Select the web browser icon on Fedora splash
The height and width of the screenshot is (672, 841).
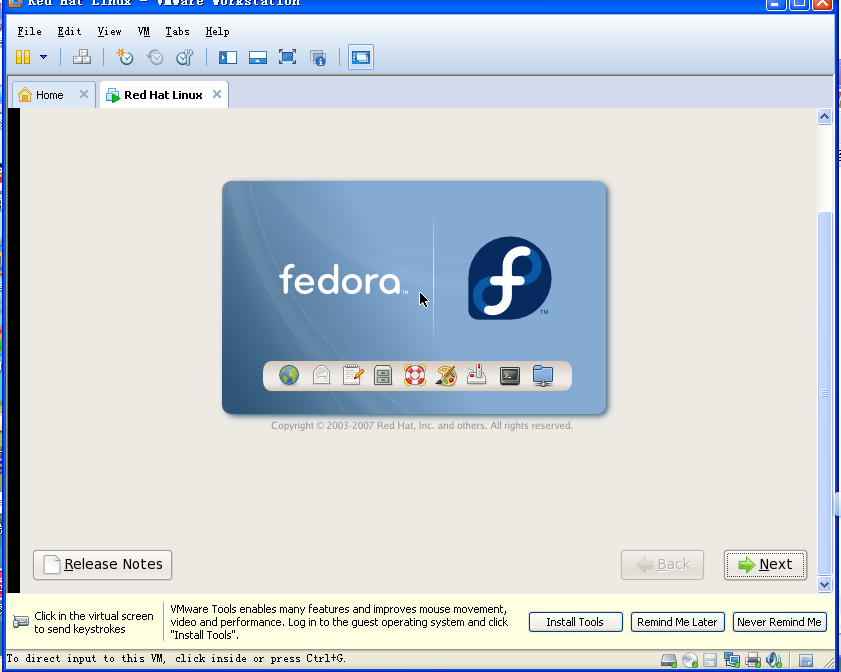click(287, 376)
